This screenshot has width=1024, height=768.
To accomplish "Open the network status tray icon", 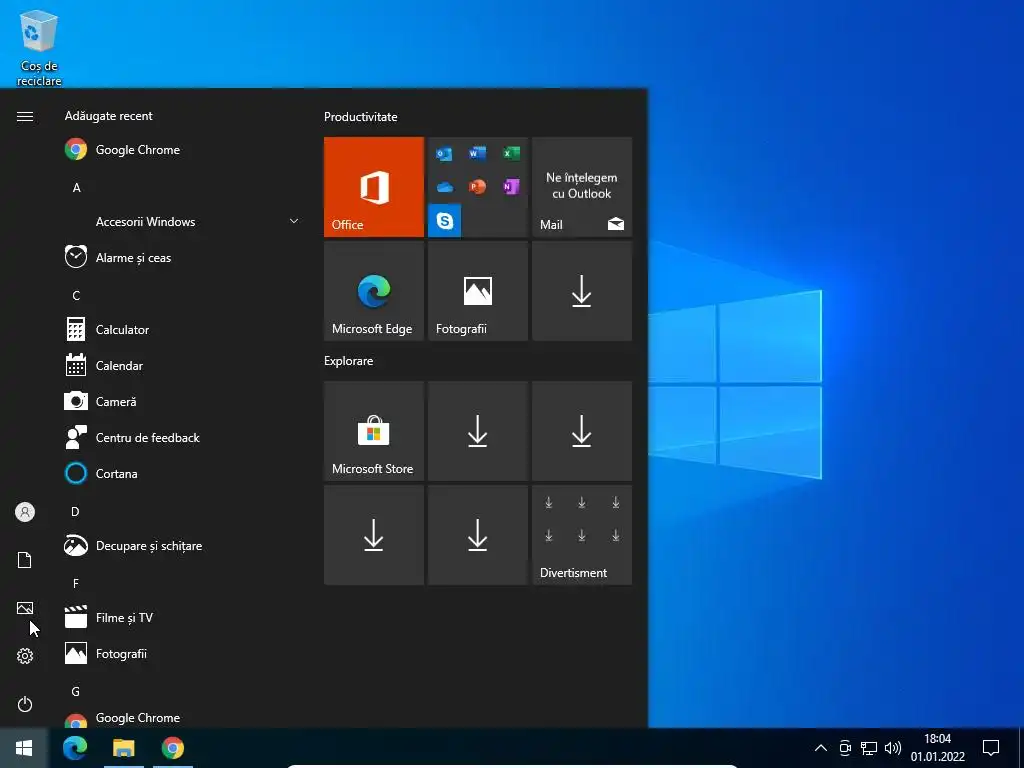I will [x=869, y=748].
